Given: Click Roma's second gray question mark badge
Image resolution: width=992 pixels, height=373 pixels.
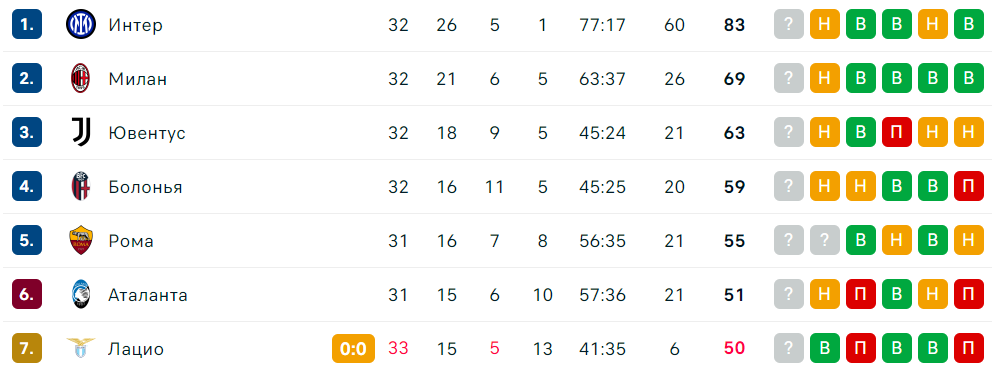Looking at the screenshot, I should click(x=825, y=241).
